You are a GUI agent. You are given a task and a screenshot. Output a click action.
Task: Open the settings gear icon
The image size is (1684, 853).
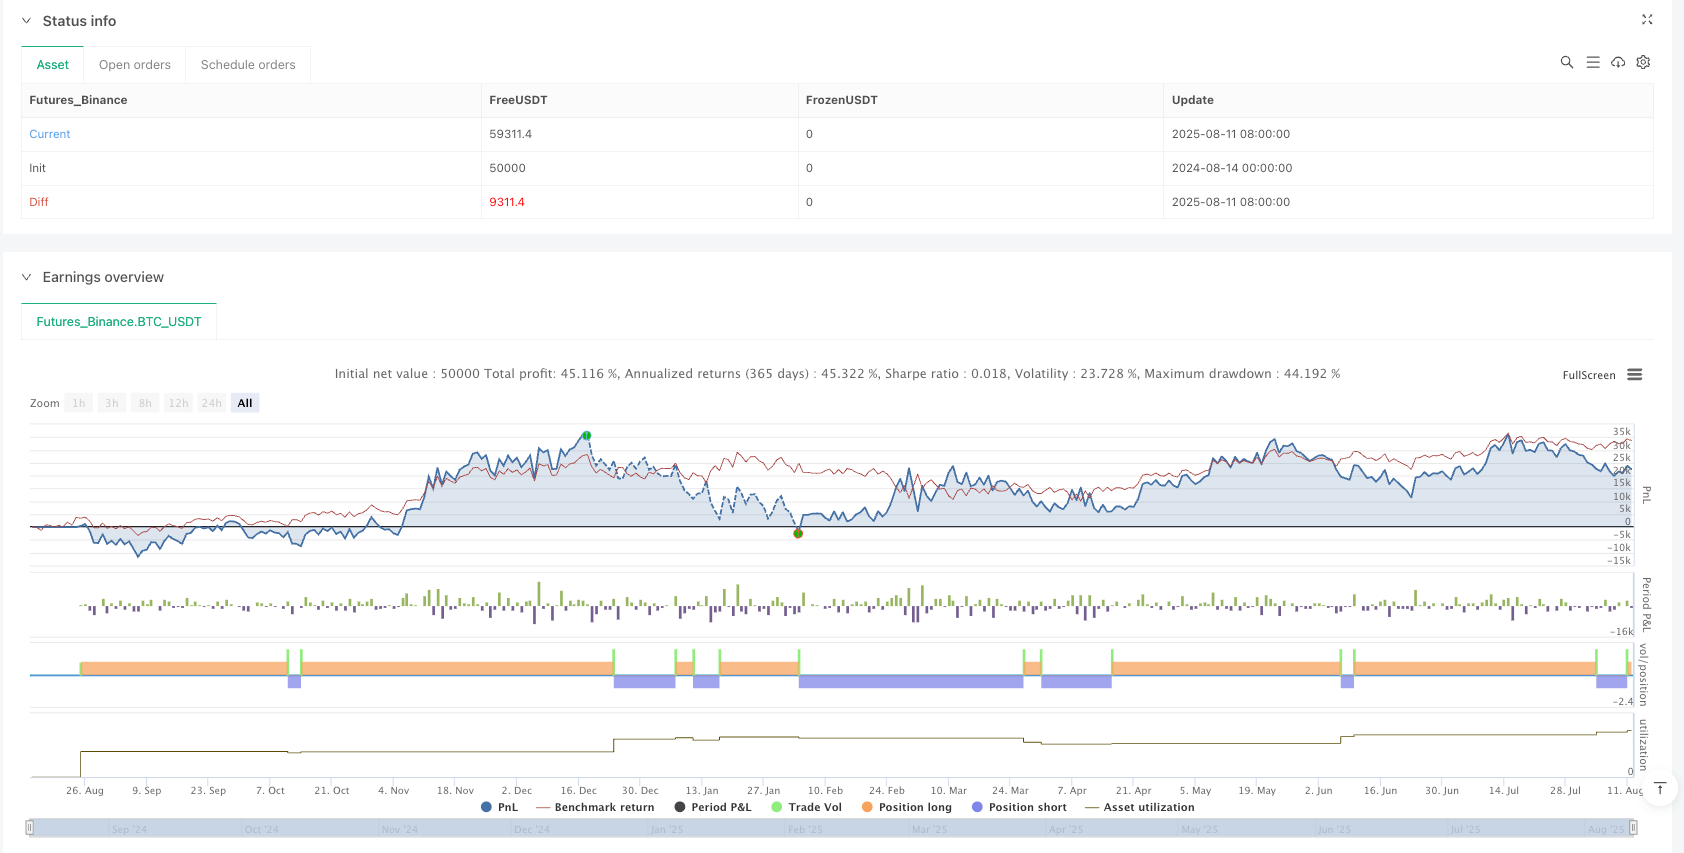tap(1643, 62)
